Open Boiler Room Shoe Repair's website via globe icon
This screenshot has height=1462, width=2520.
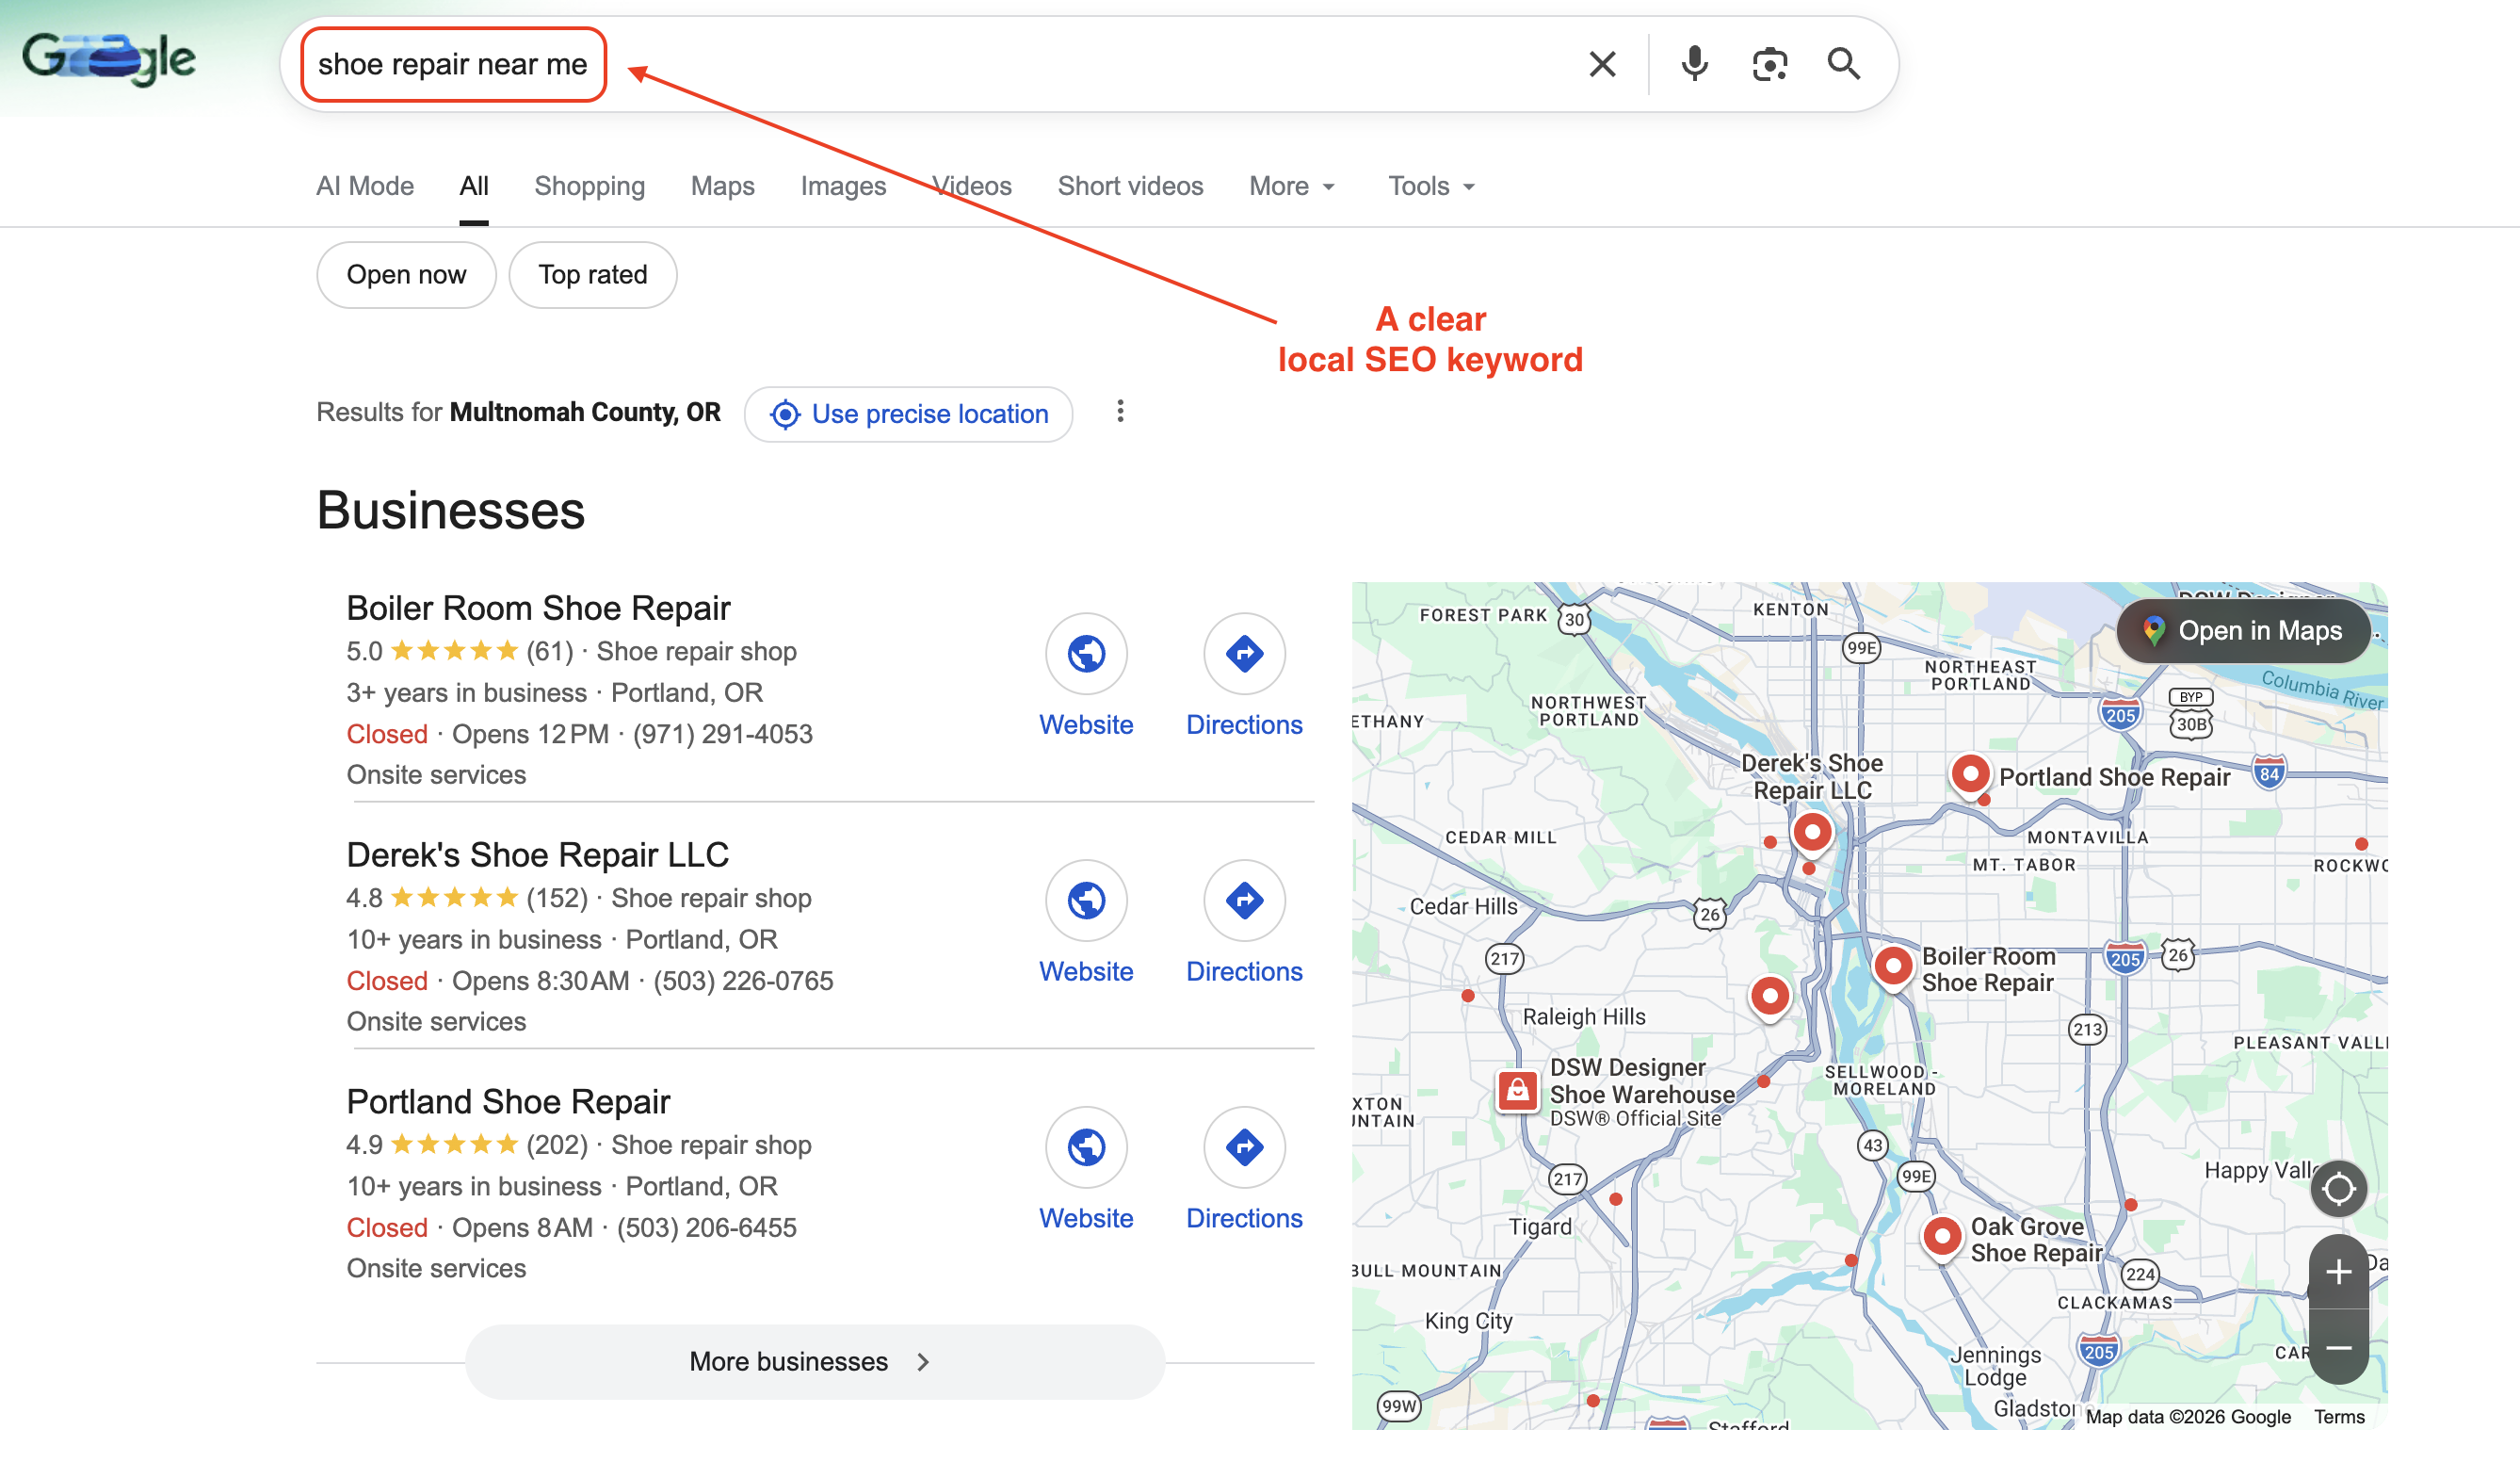click(x=1086, y=653)
